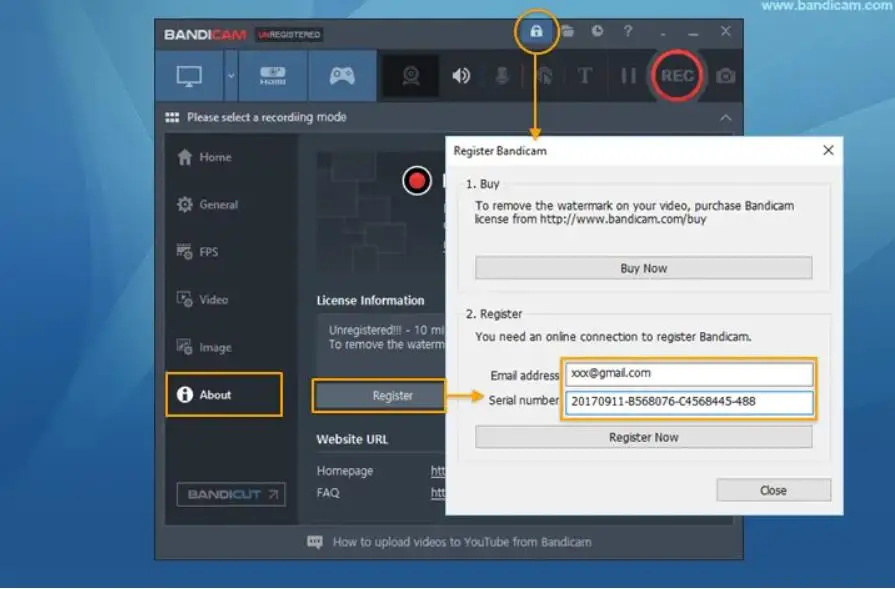This screenshot has height=589, width=895.
Task: Click the FAQ link
Action: [438, 493]
